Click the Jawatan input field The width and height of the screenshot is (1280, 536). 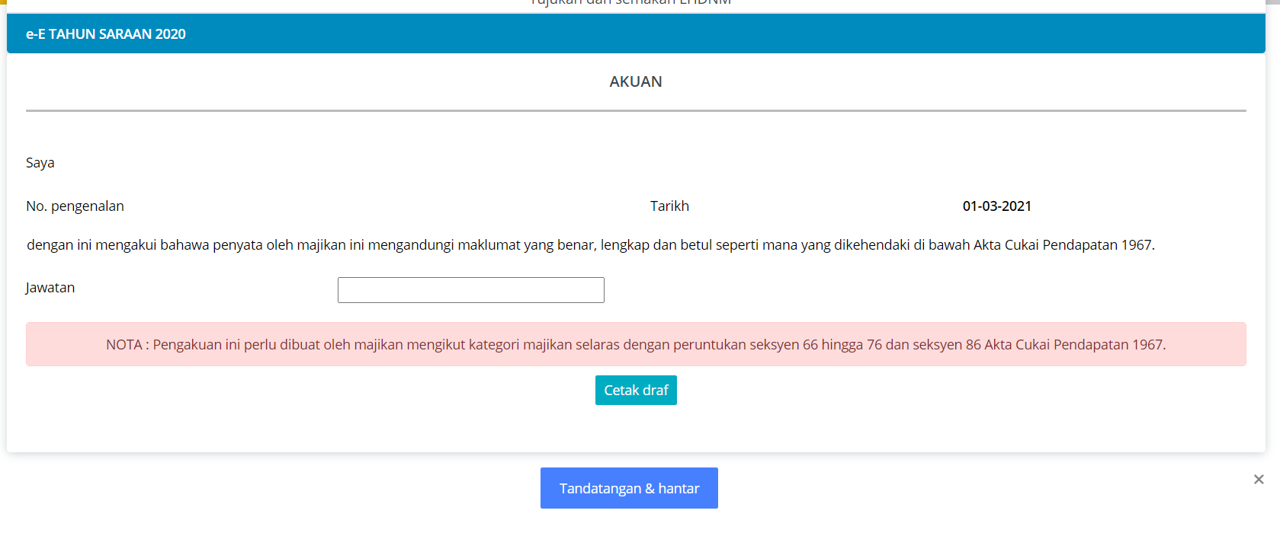471,290
